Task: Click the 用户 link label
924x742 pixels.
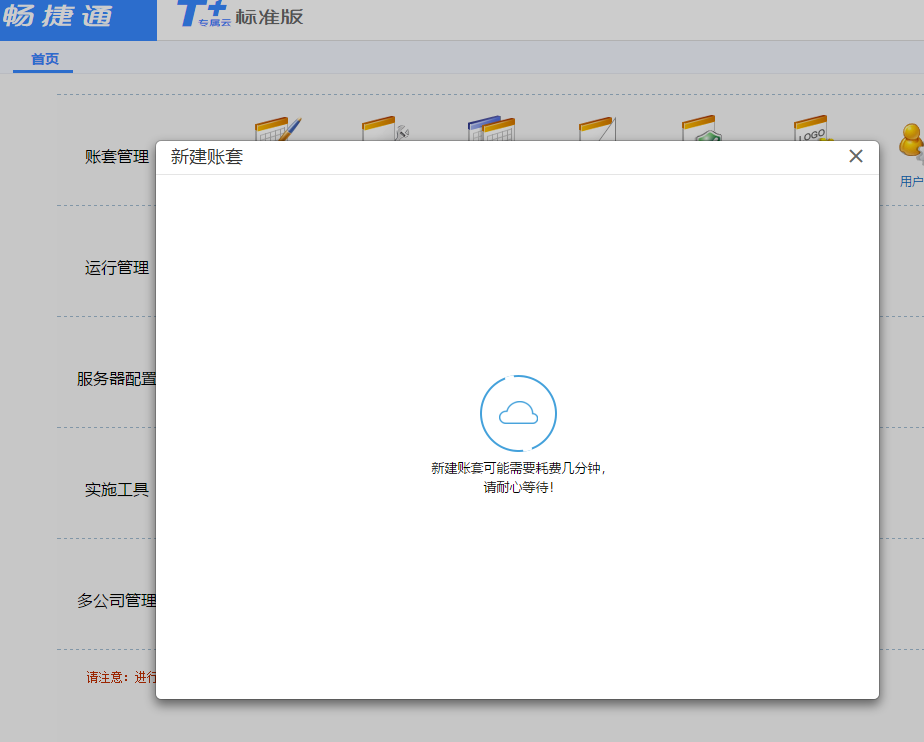Action: tap(912, 182)
